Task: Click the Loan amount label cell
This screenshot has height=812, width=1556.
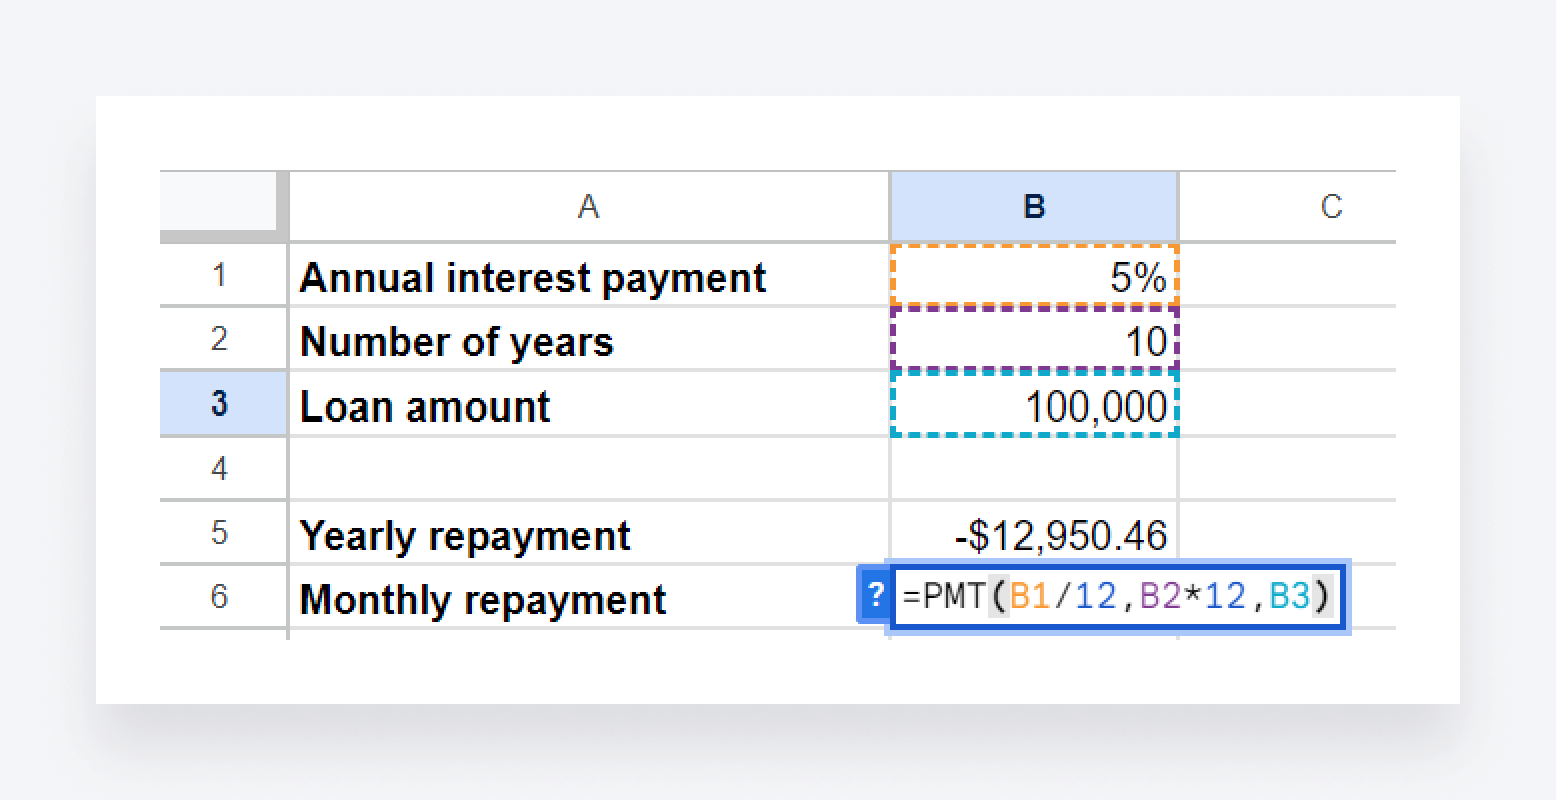Action: [424, 404]
